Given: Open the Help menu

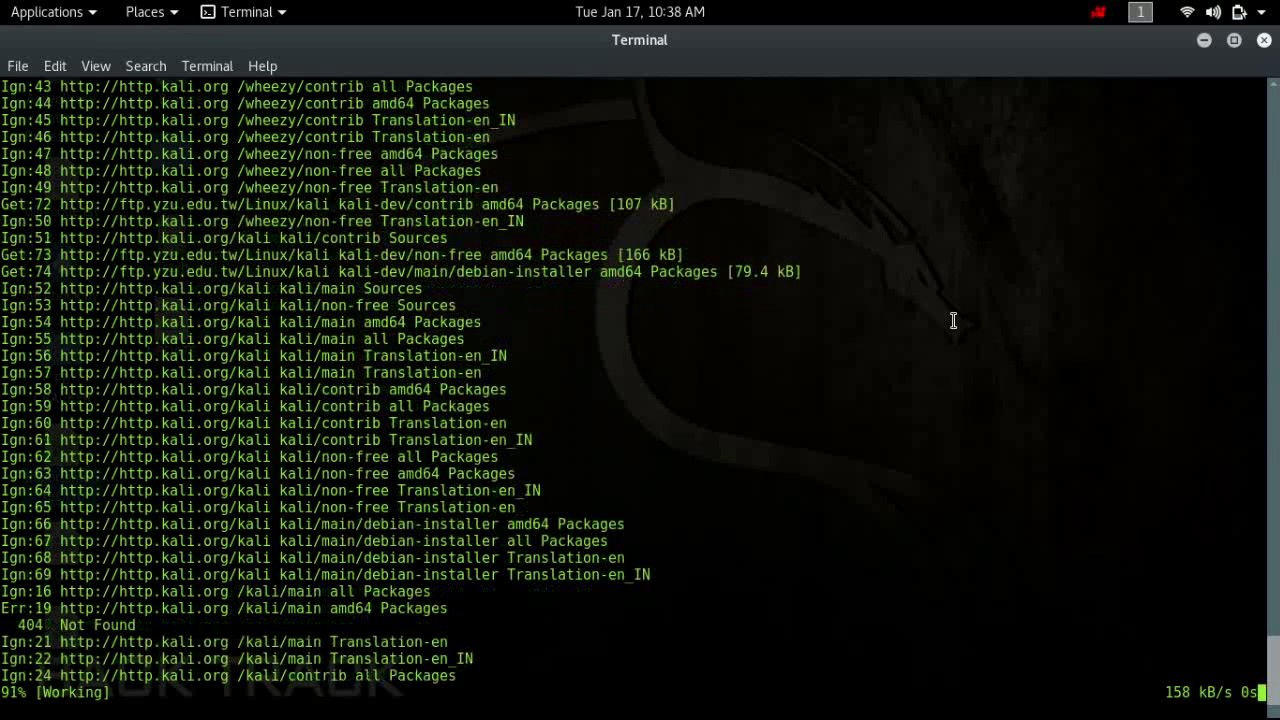Looking at the screenshot, I should [262, 66].
